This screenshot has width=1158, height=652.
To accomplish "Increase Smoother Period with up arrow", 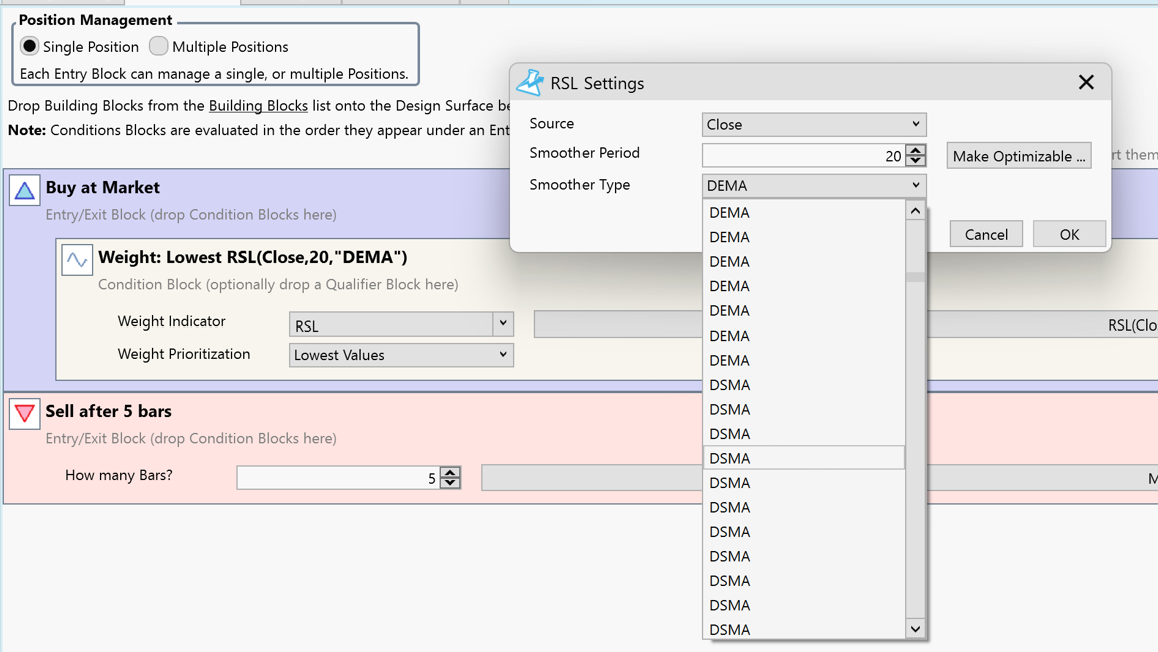I will 915,149.
